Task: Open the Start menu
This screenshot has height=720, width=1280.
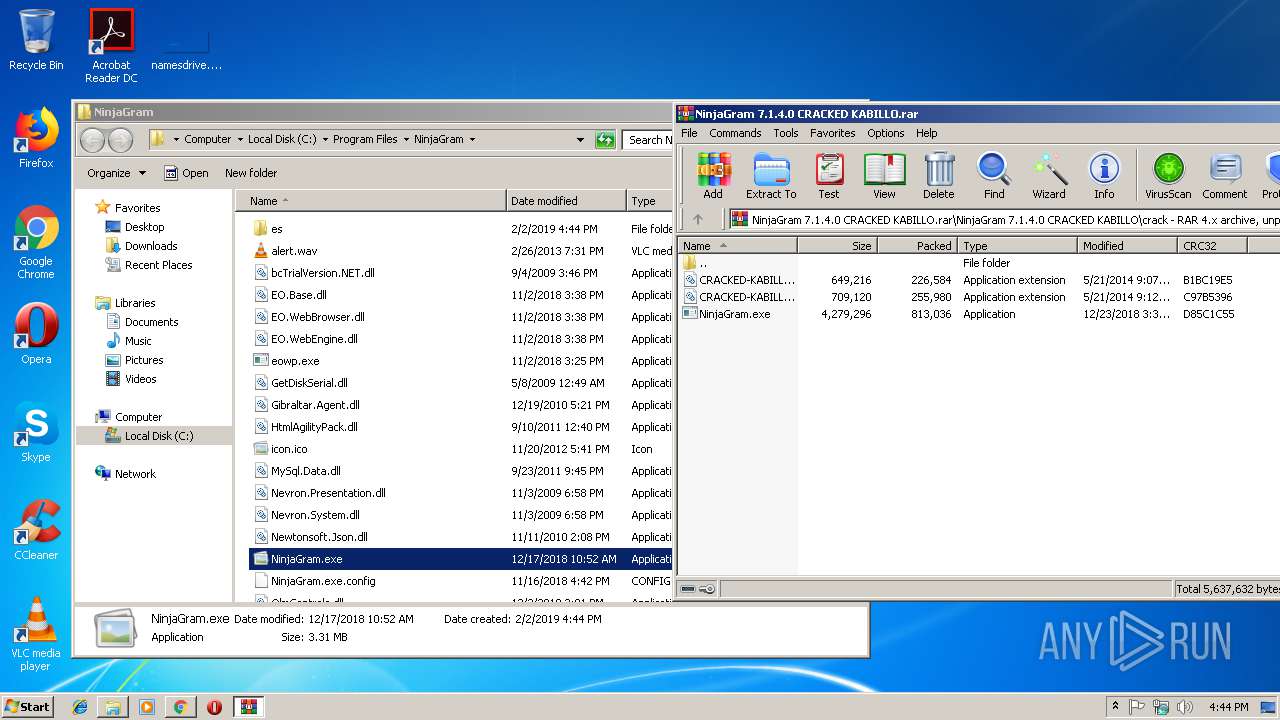Action: [28, 706]
